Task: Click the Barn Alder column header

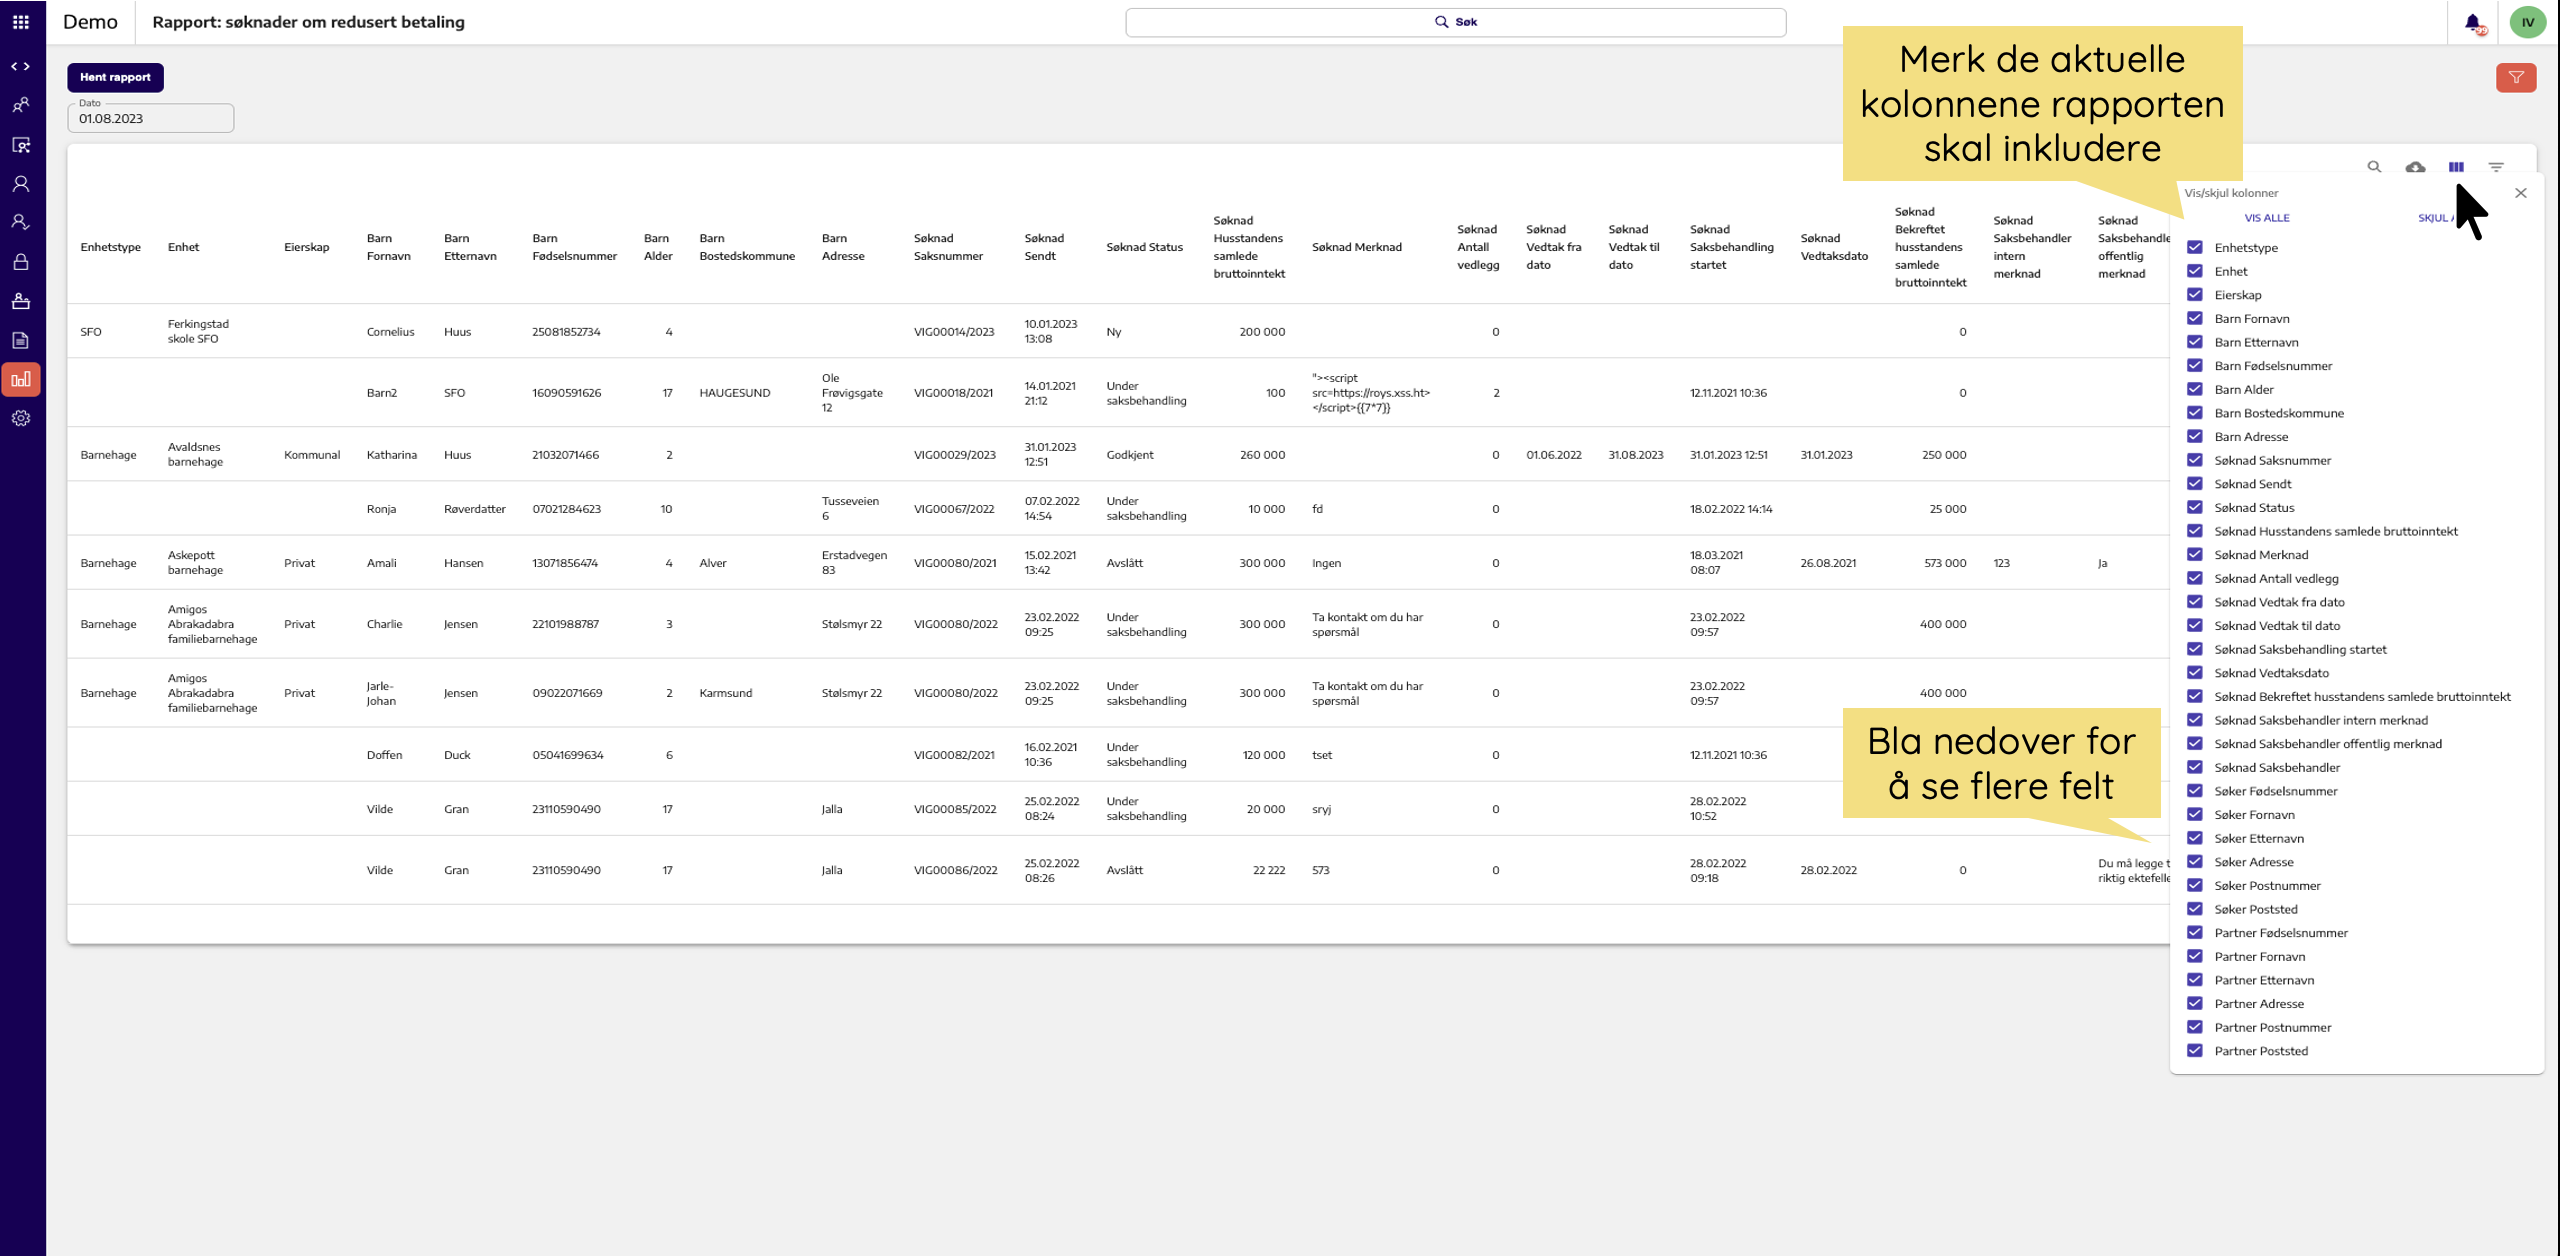Action: pyautogui.click(x=658, y=247)
